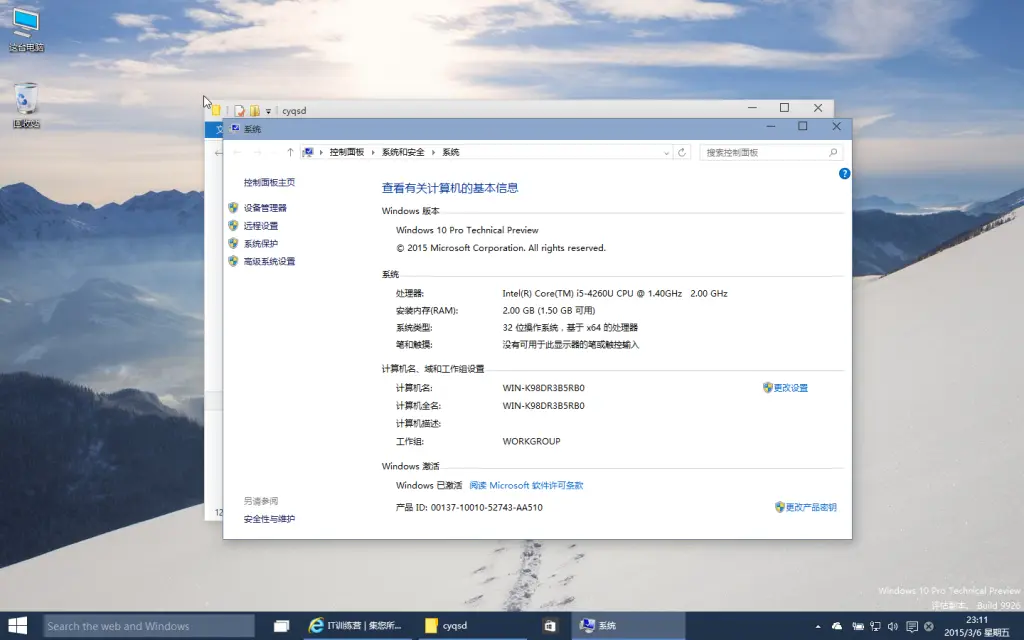Click Advanced system settings shield icon
Screen dimensions: 1024x640
coord(233,261)
